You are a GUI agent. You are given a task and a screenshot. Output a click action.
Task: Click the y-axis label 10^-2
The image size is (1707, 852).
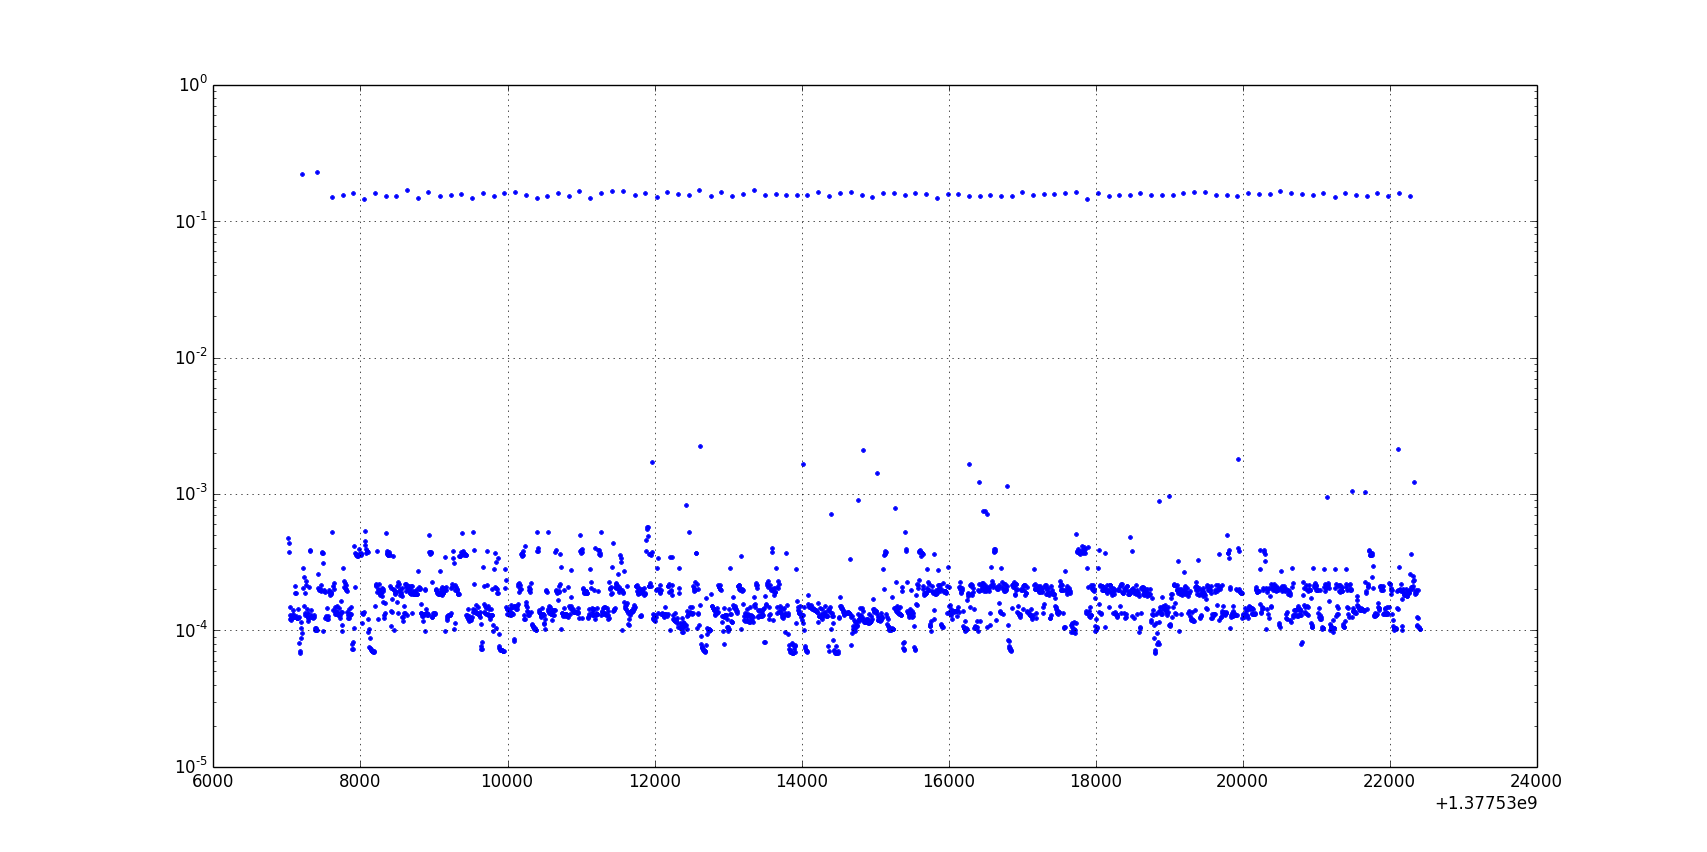(190, 357)
